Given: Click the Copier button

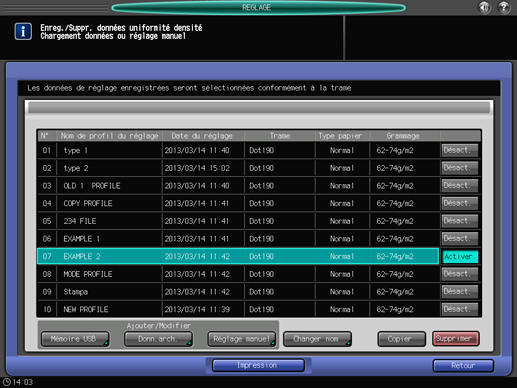Looking at the screenshot, I should click(x=401, y=339).
